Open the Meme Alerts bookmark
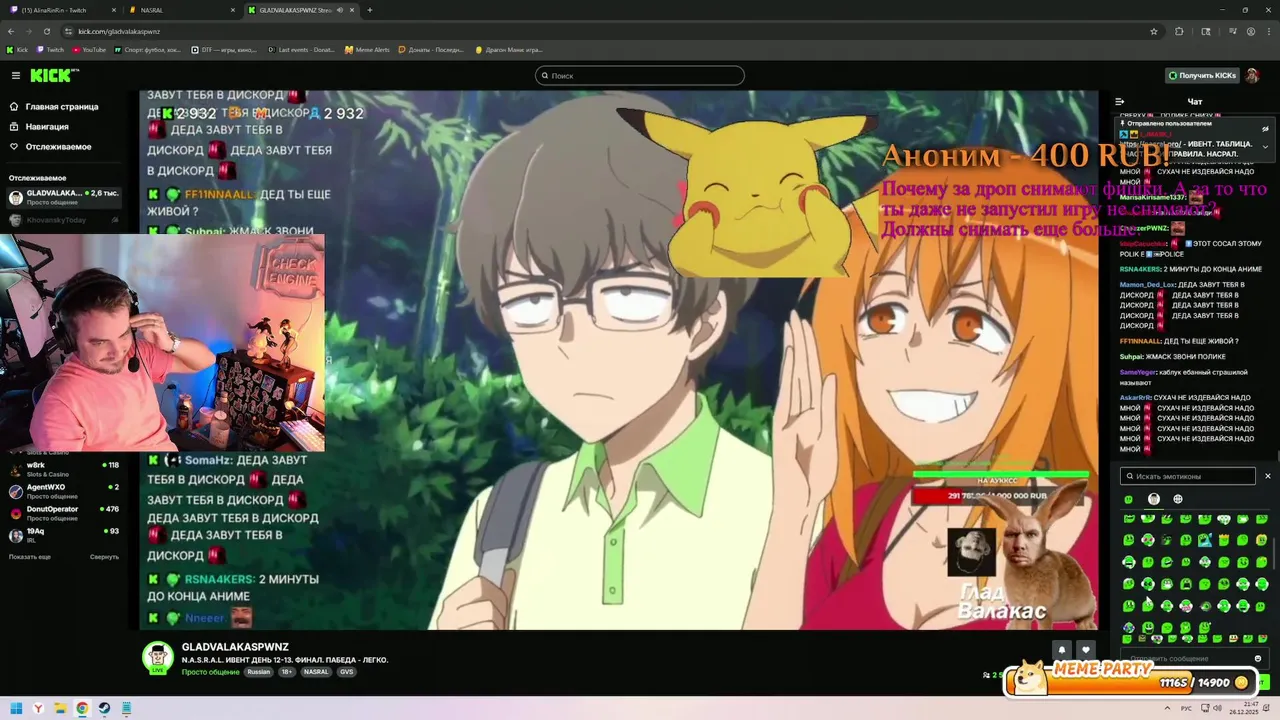Viewport: 1280px width, 720px height. point(367,49)
